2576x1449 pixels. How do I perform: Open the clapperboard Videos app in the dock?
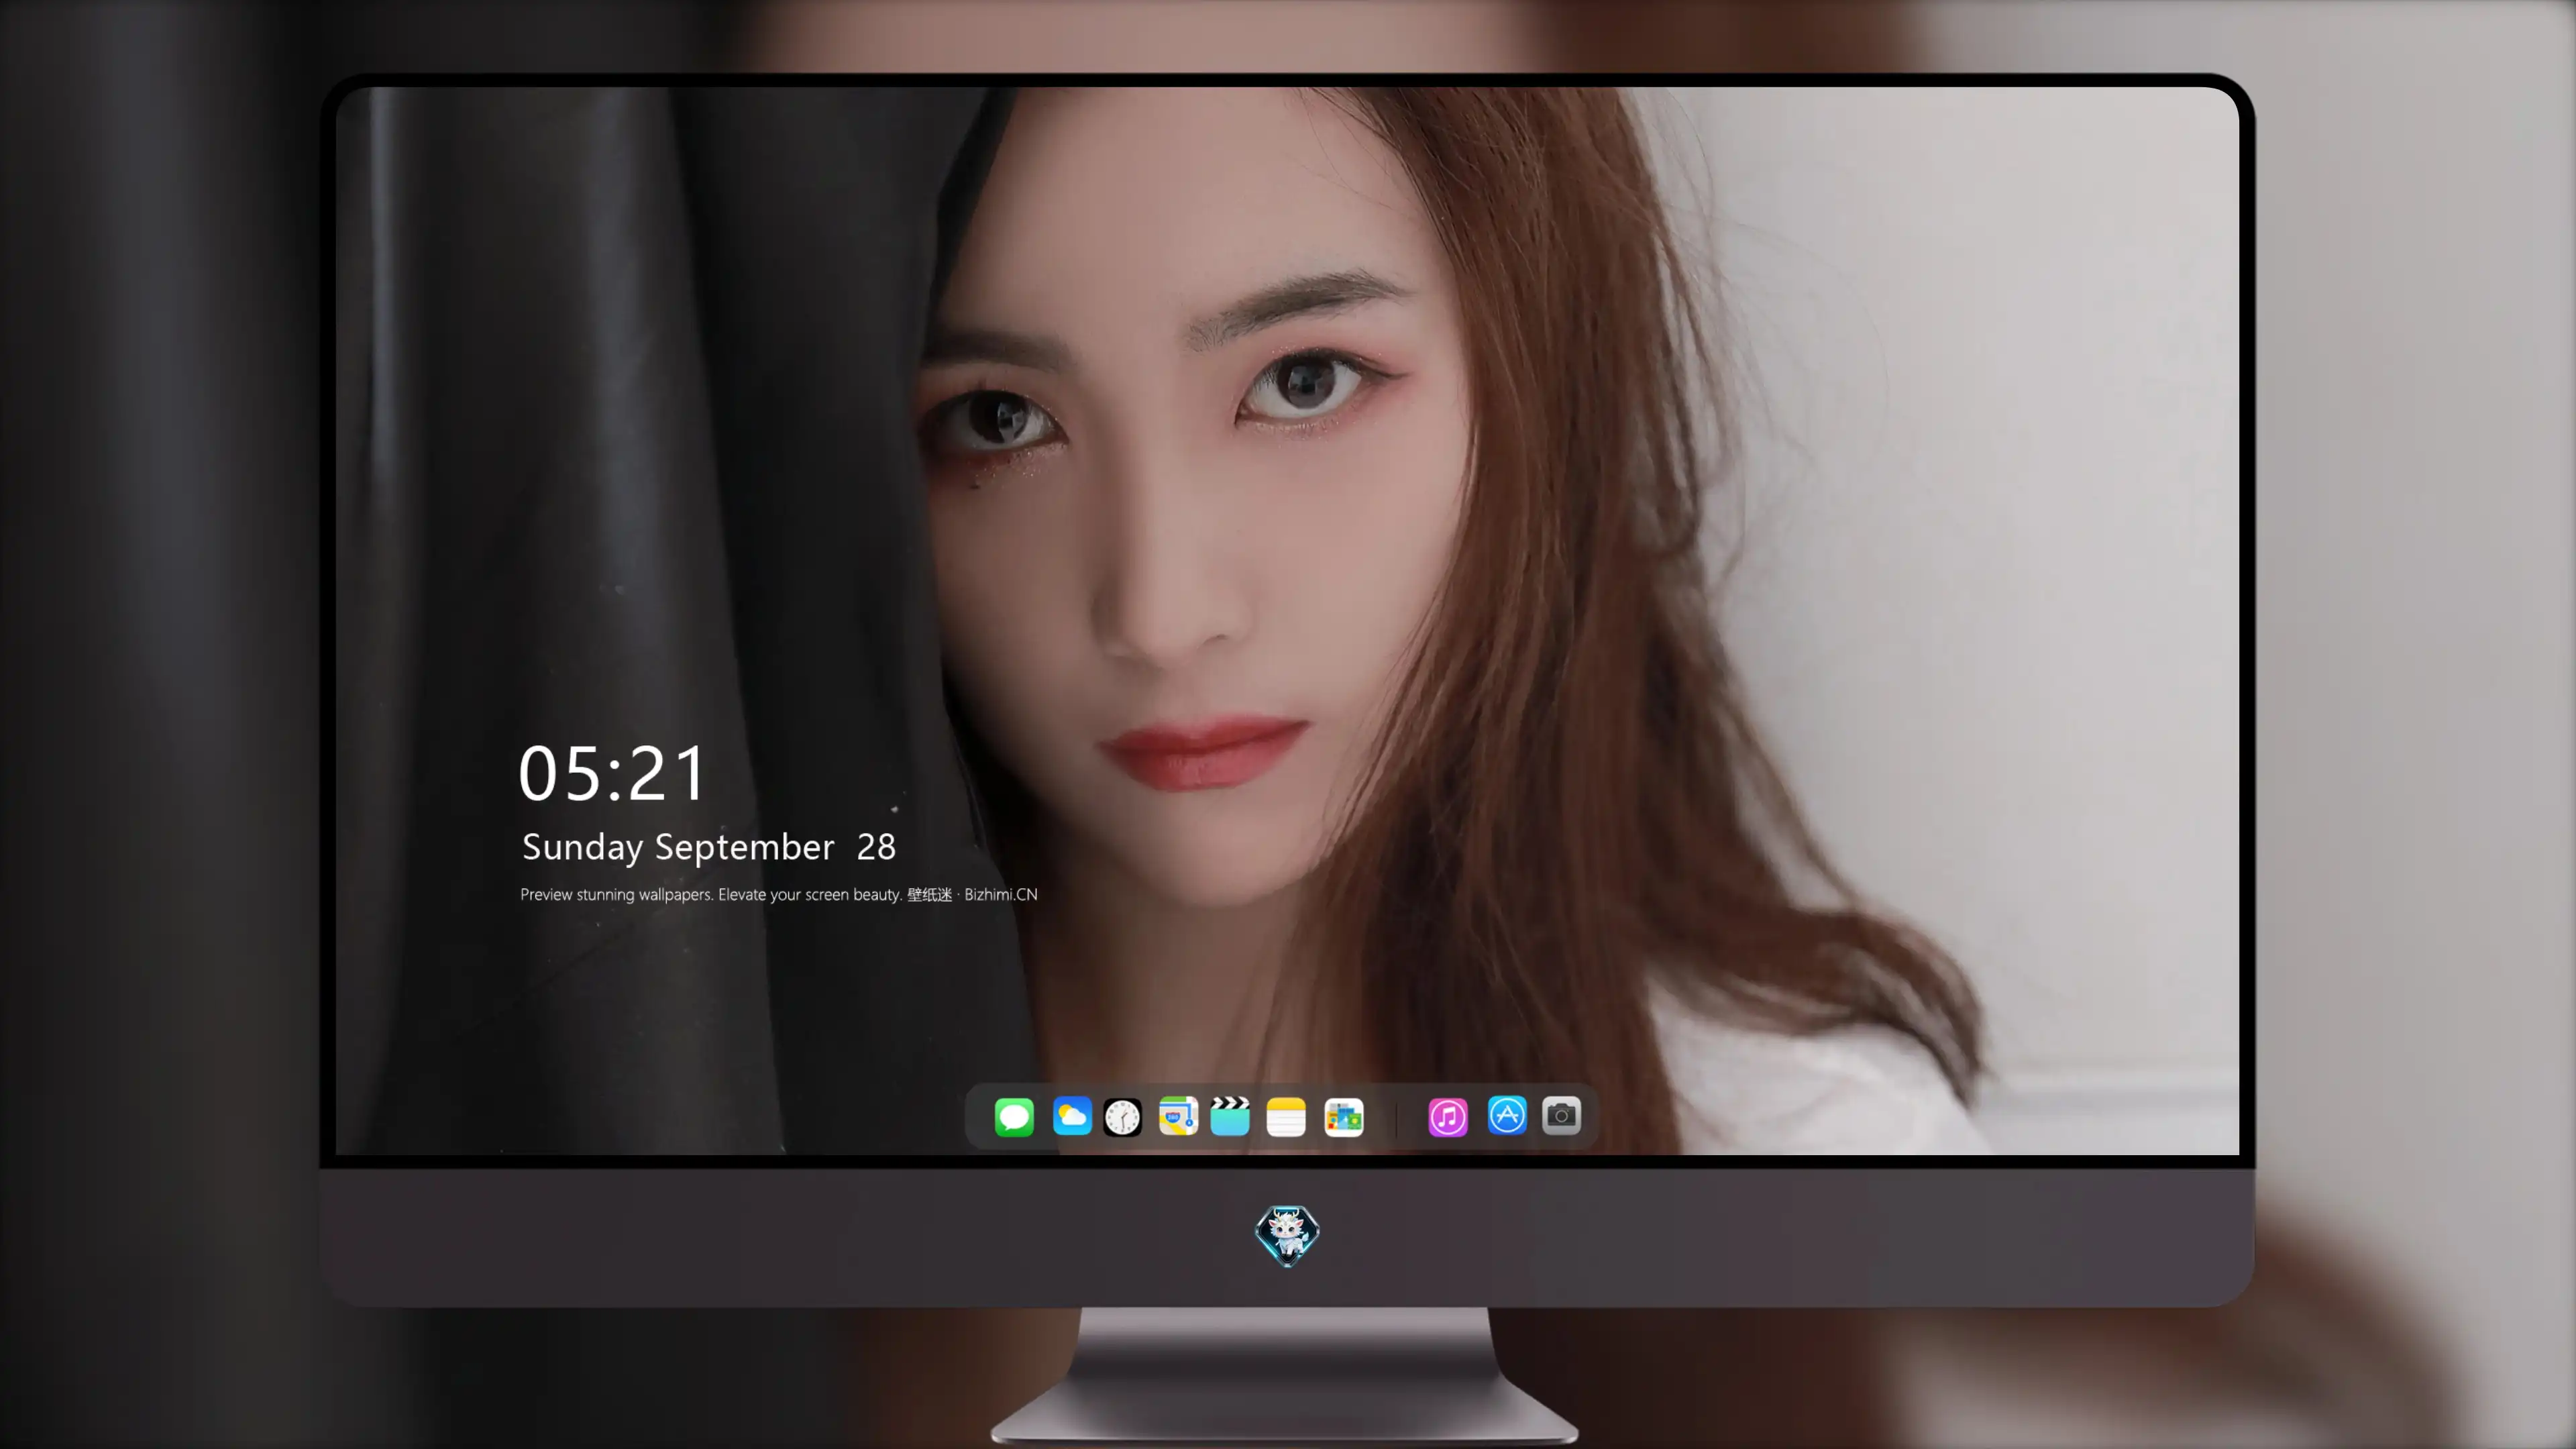point(1230,1116)
